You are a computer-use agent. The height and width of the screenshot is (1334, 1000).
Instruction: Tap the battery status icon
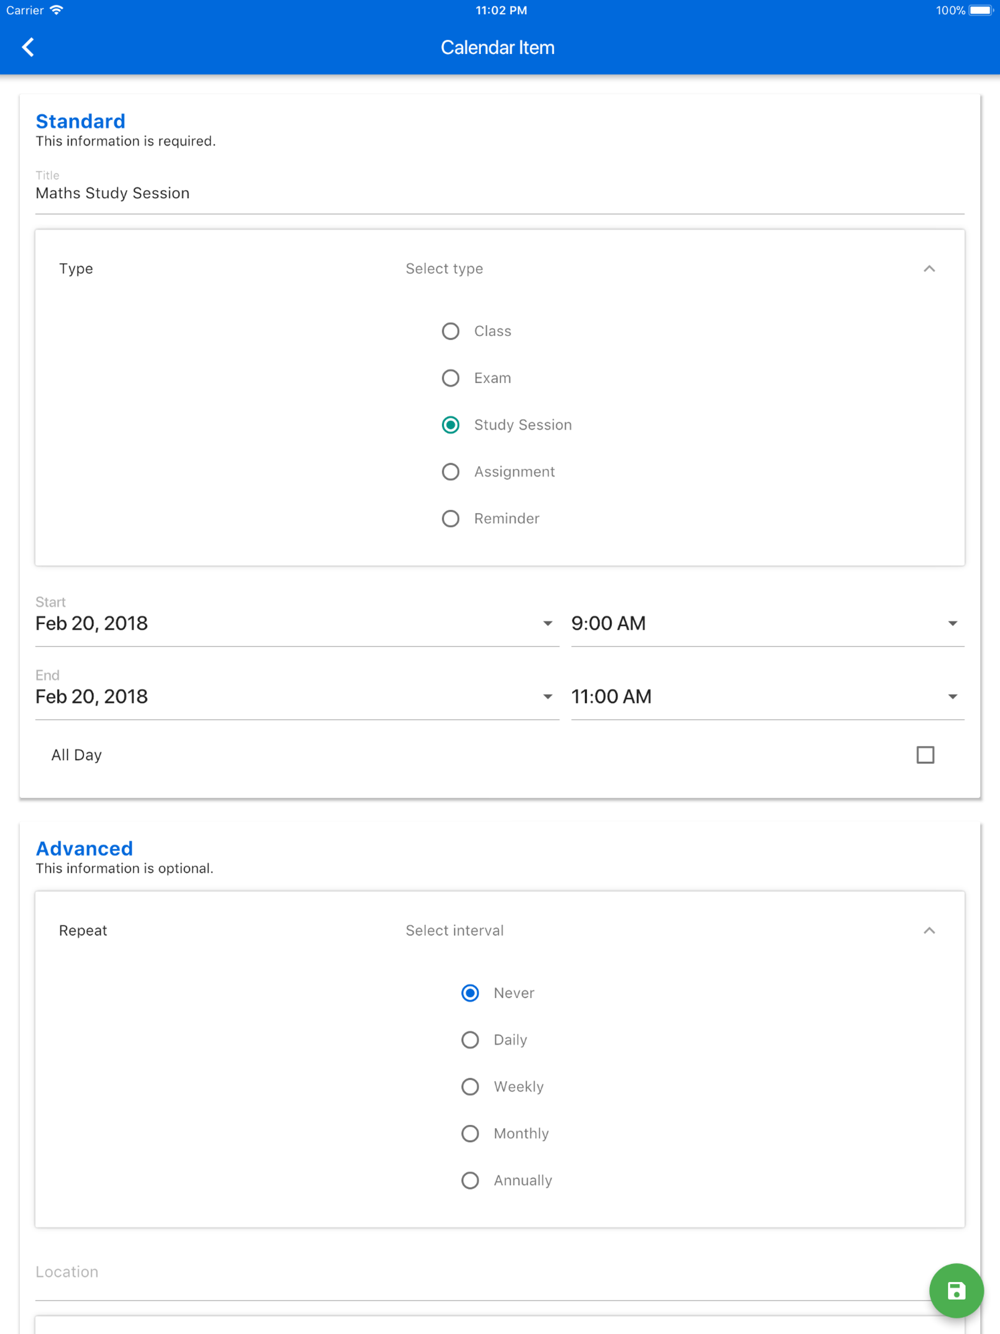point(981,10)
